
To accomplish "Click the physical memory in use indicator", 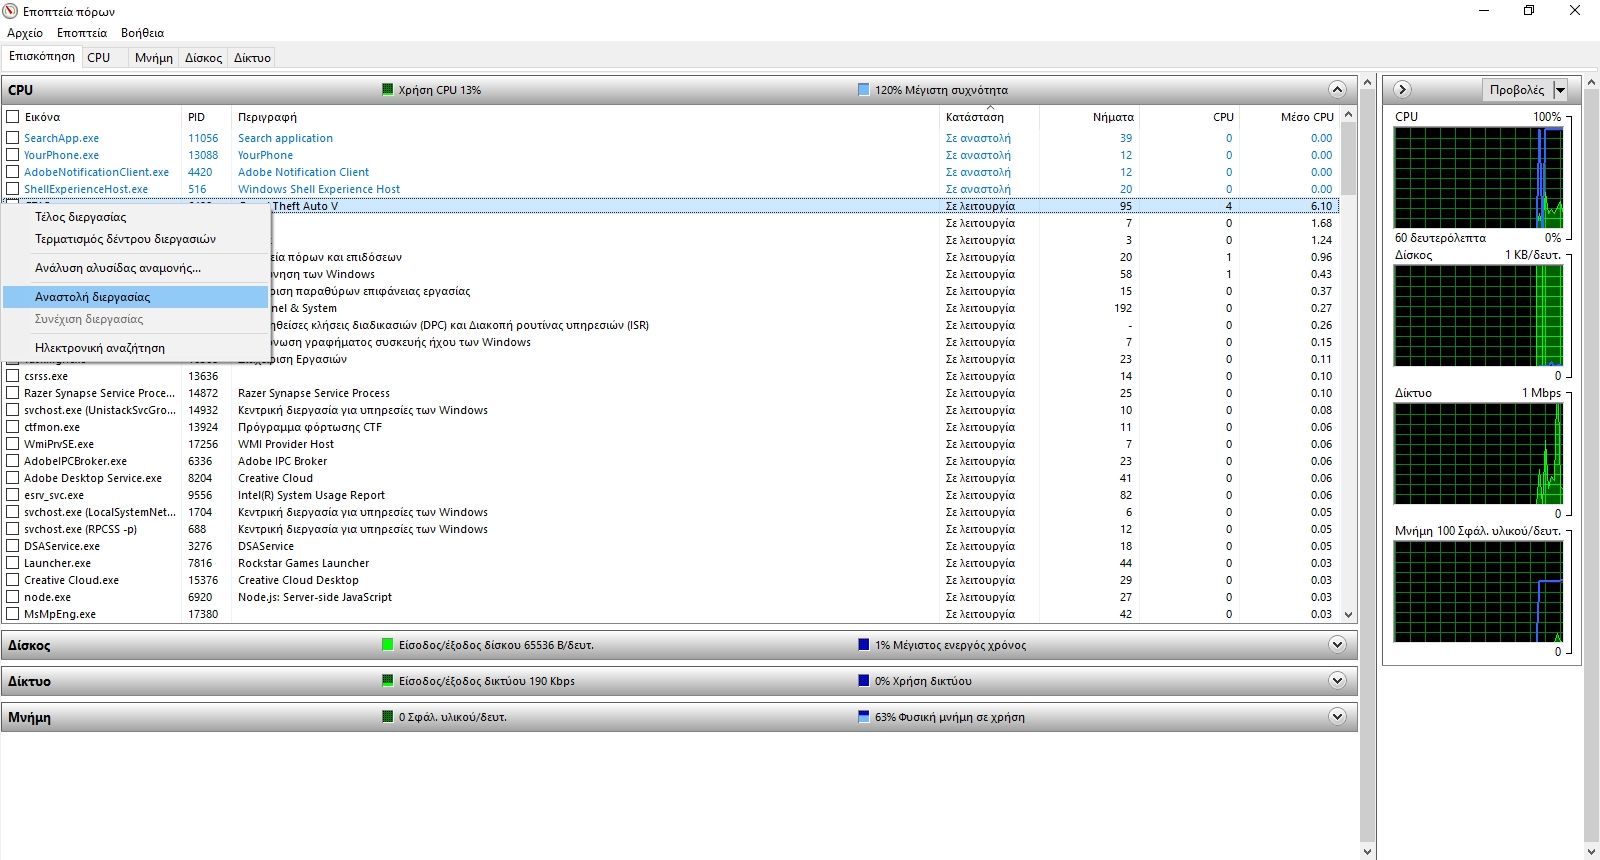I will click(x=864, y=717).
